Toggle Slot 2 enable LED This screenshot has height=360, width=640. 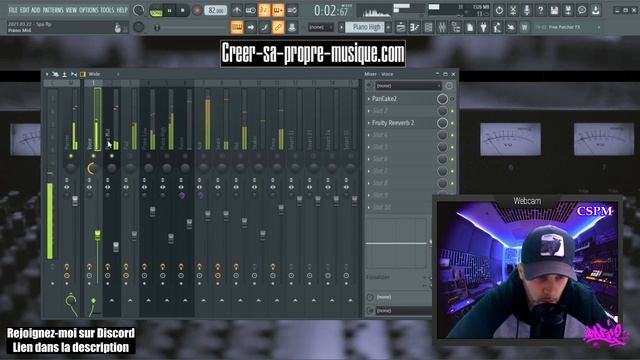click(x=452, y=111)
